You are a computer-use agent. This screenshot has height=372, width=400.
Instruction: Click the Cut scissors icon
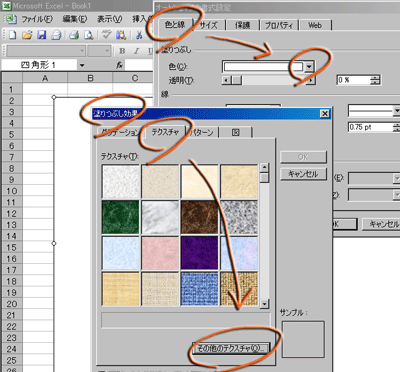point(139,35)
